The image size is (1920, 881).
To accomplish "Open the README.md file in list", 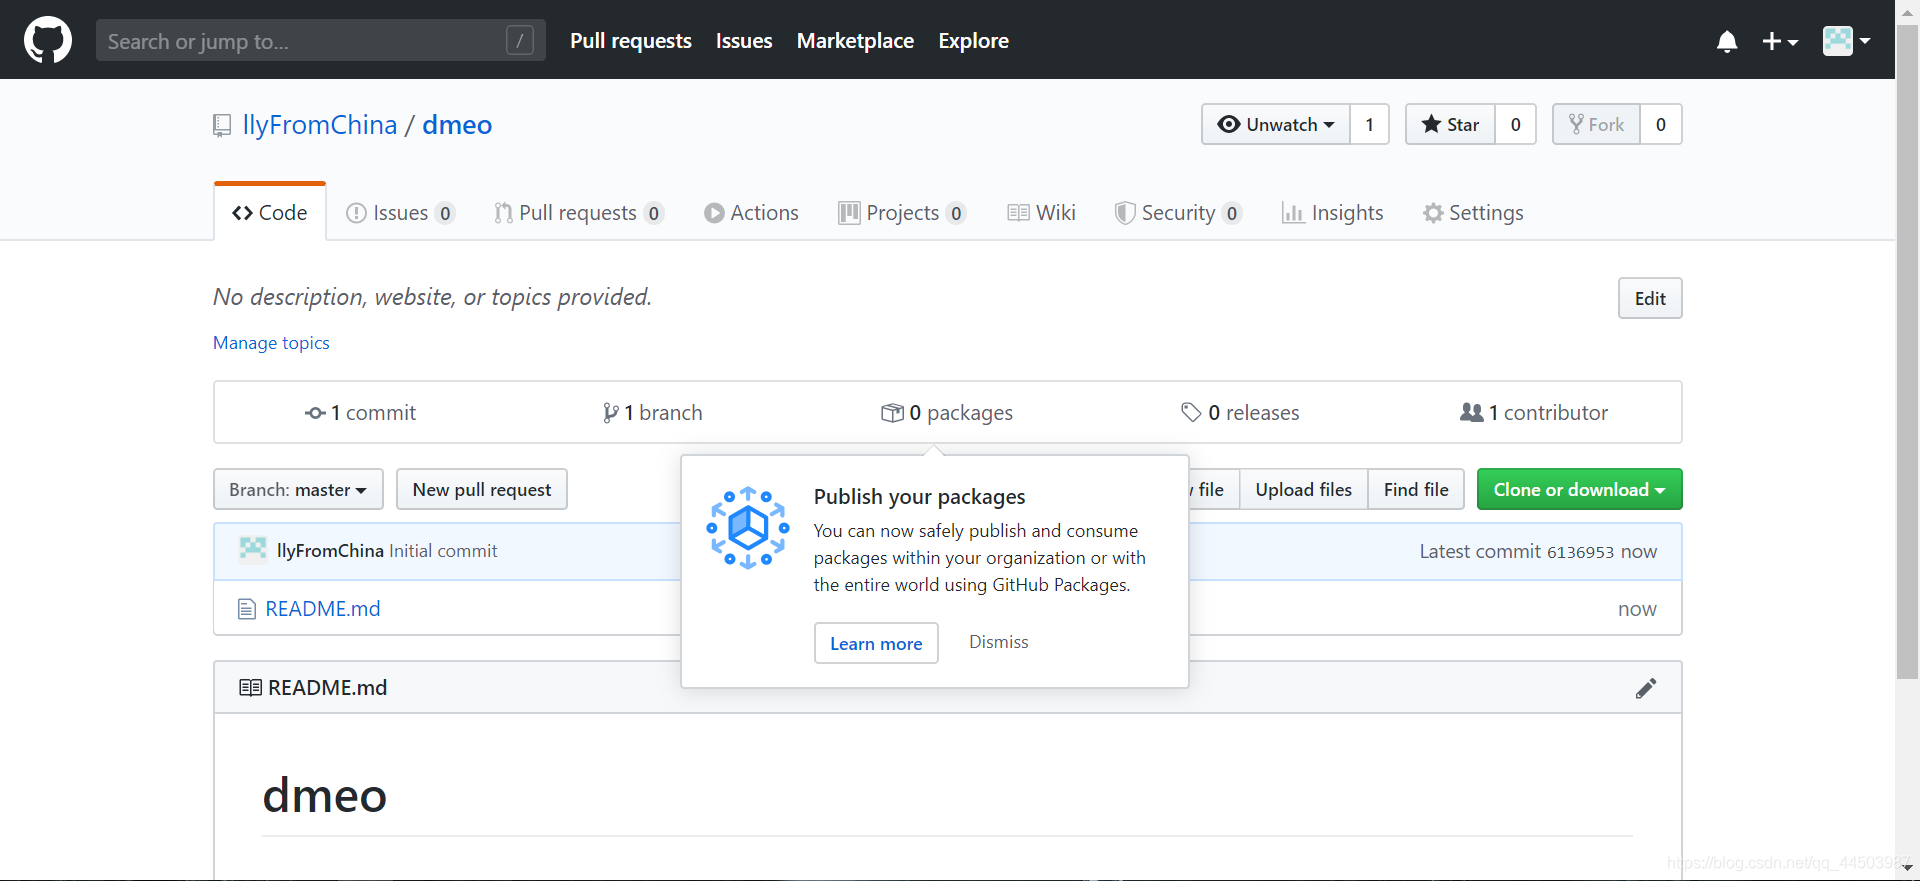I will pos(323,609).
